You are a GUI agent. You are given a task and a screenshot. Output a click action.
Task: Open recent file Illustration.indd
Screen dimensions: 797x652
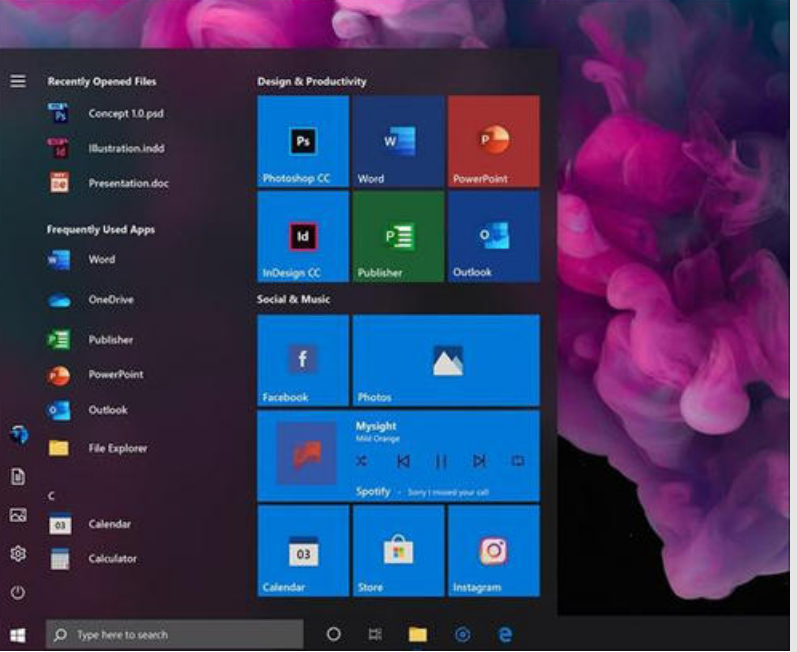(x=106, y=148)
